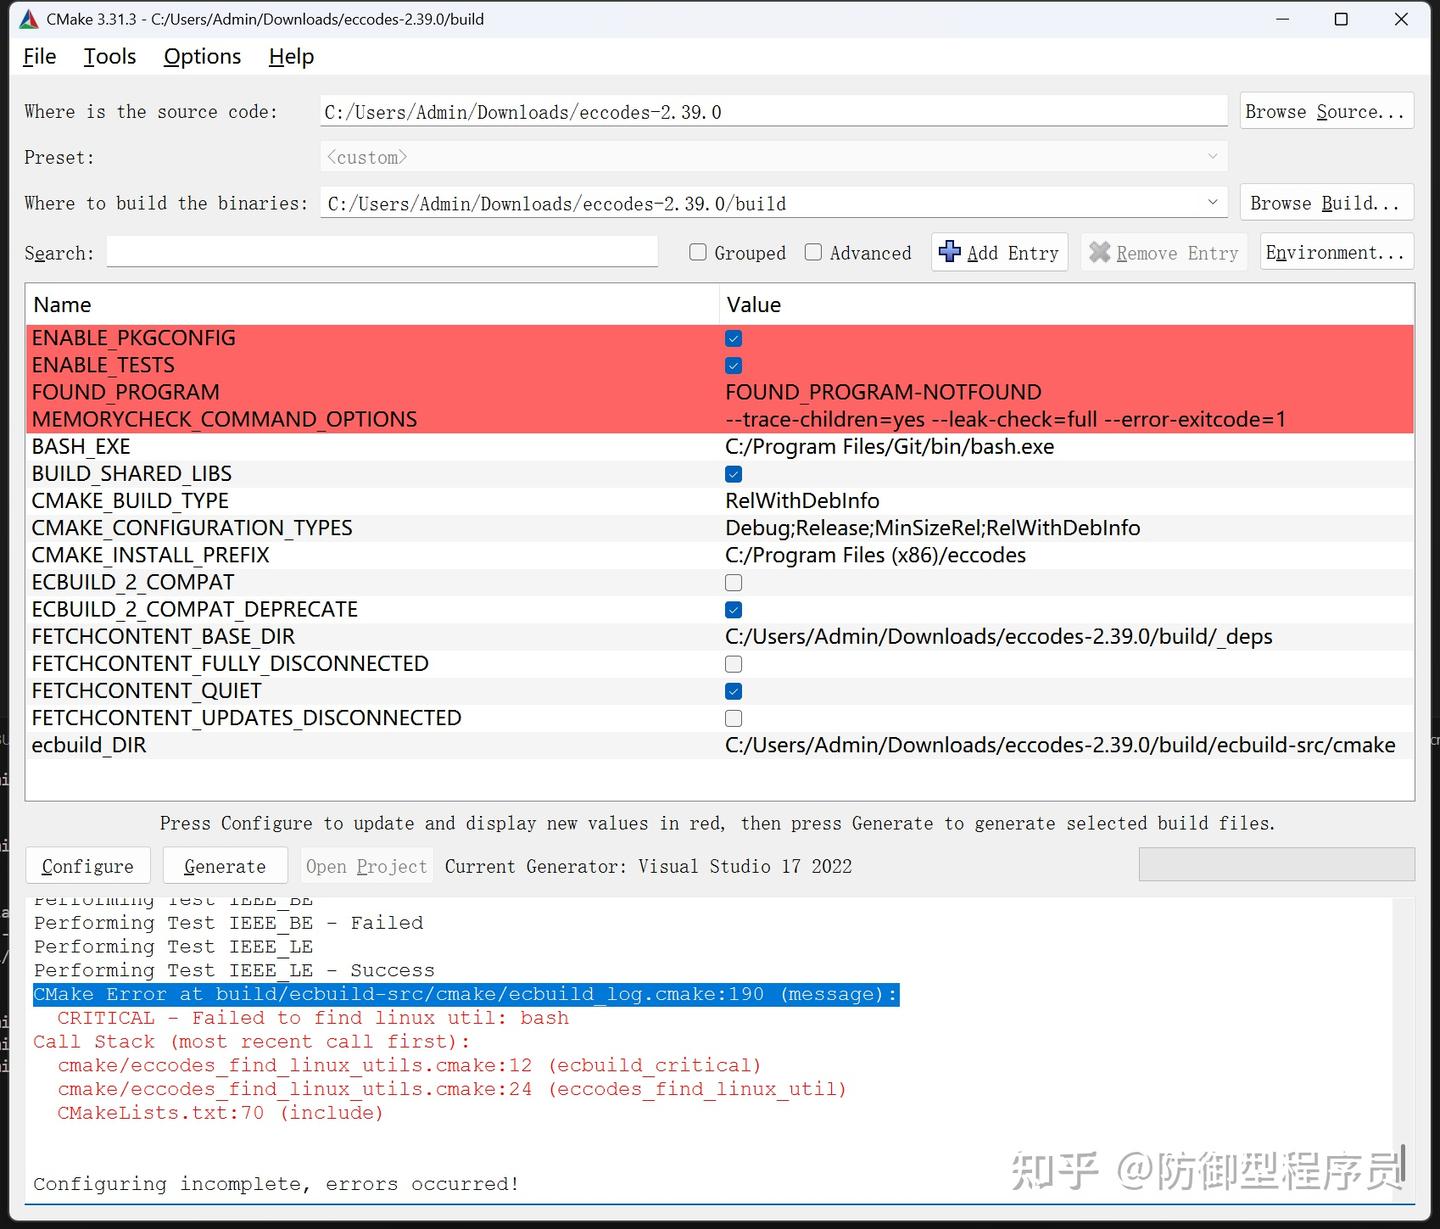Click the configure progress bar
Image resolution: width=1440 pixels, height=1229 pixels.
tap(1276, 865)
